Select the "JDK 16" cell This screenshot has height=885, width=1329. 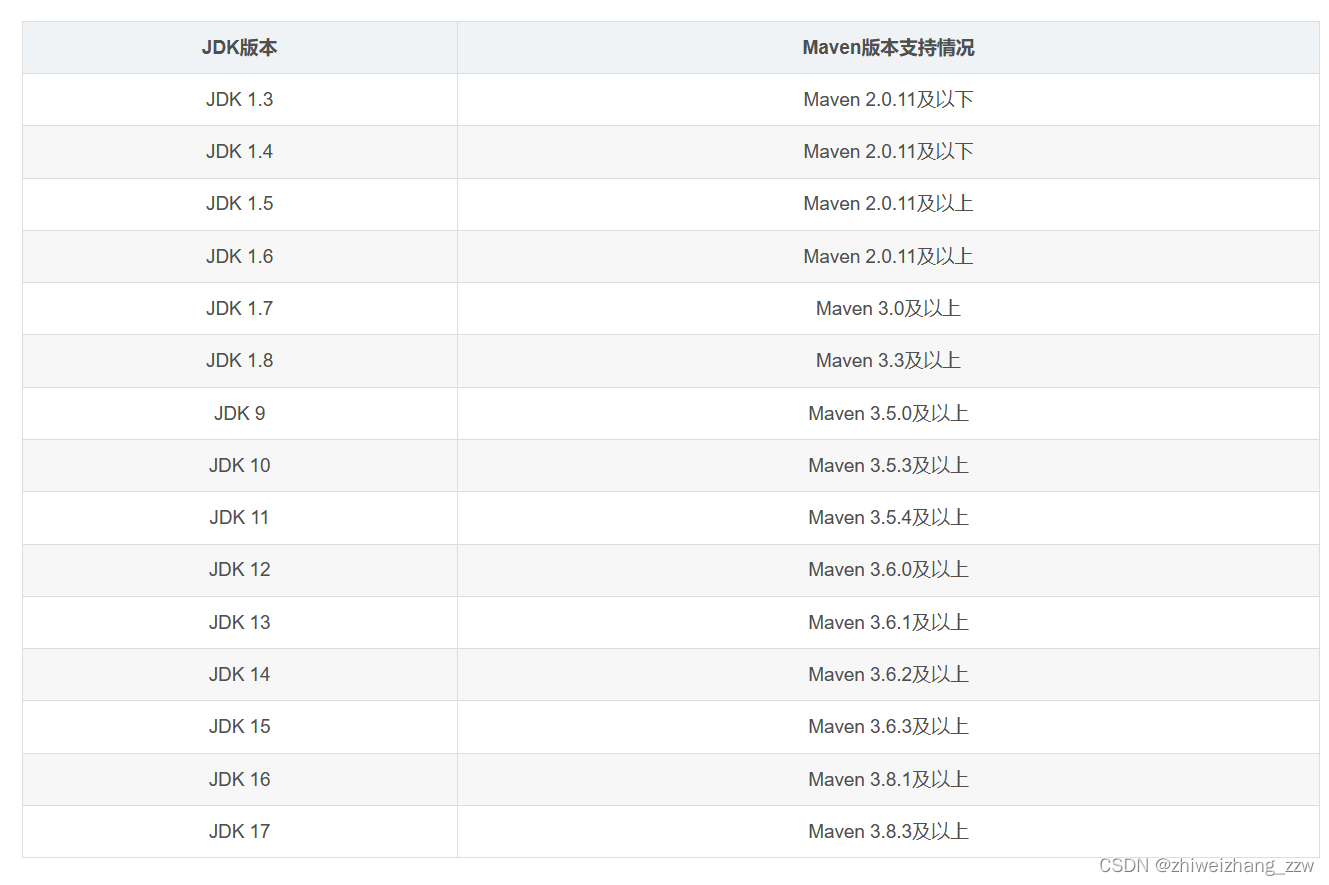click(240, 780)
